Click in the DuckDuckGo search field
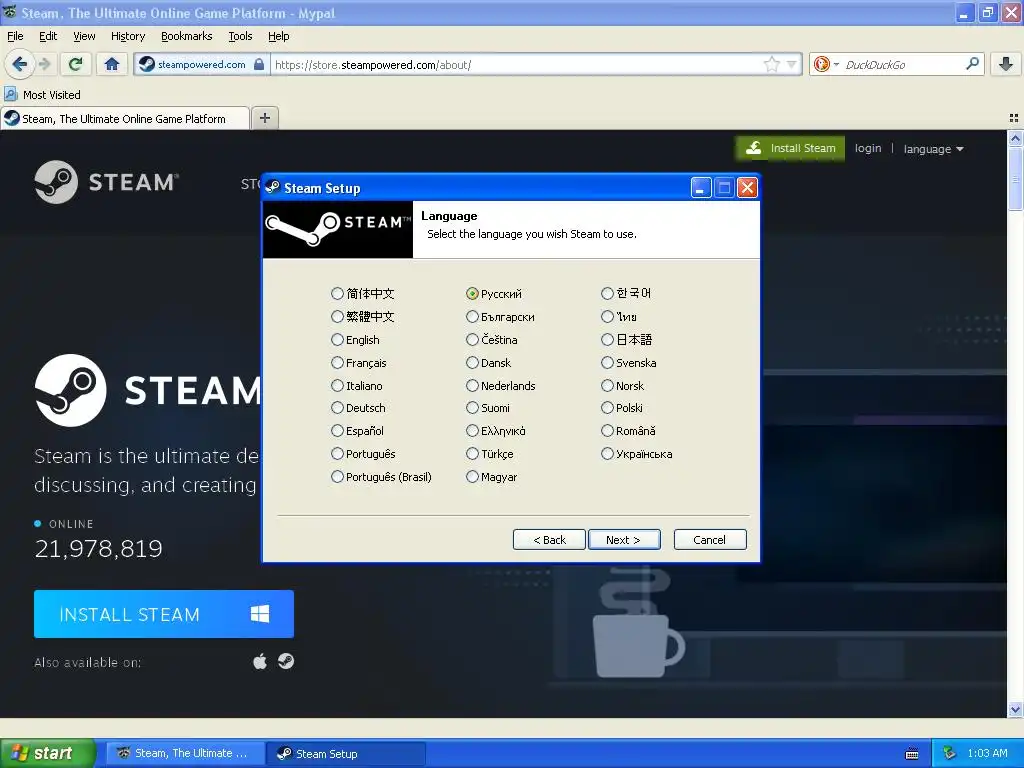This screenshot has width=1024, height=768. (x=901, y=64)
